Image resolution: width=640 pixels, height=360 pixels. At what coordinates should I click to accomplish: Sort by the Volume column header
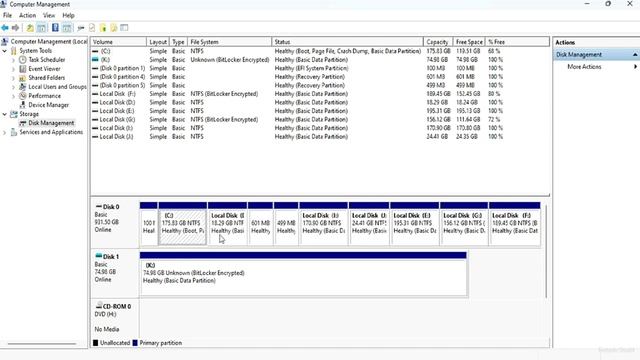pos(118,42)
